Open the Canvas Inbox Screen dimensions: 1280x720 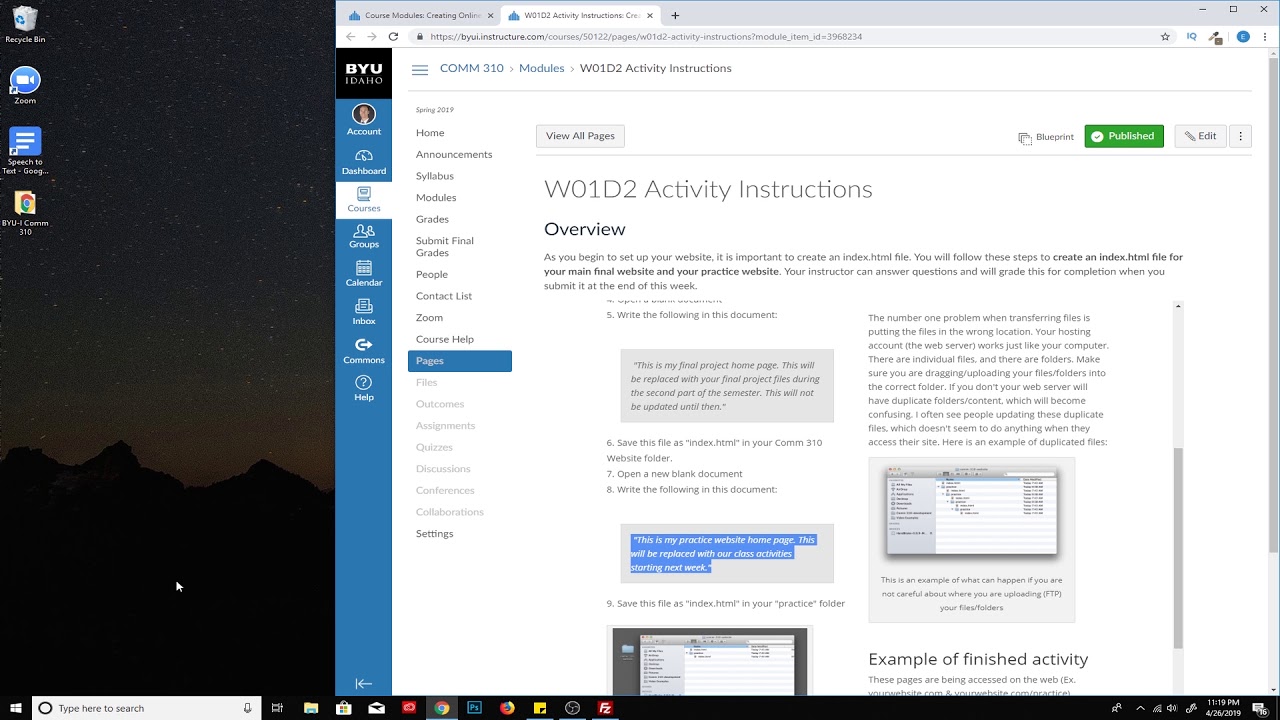pyautogui.click(x=364, y=312)
